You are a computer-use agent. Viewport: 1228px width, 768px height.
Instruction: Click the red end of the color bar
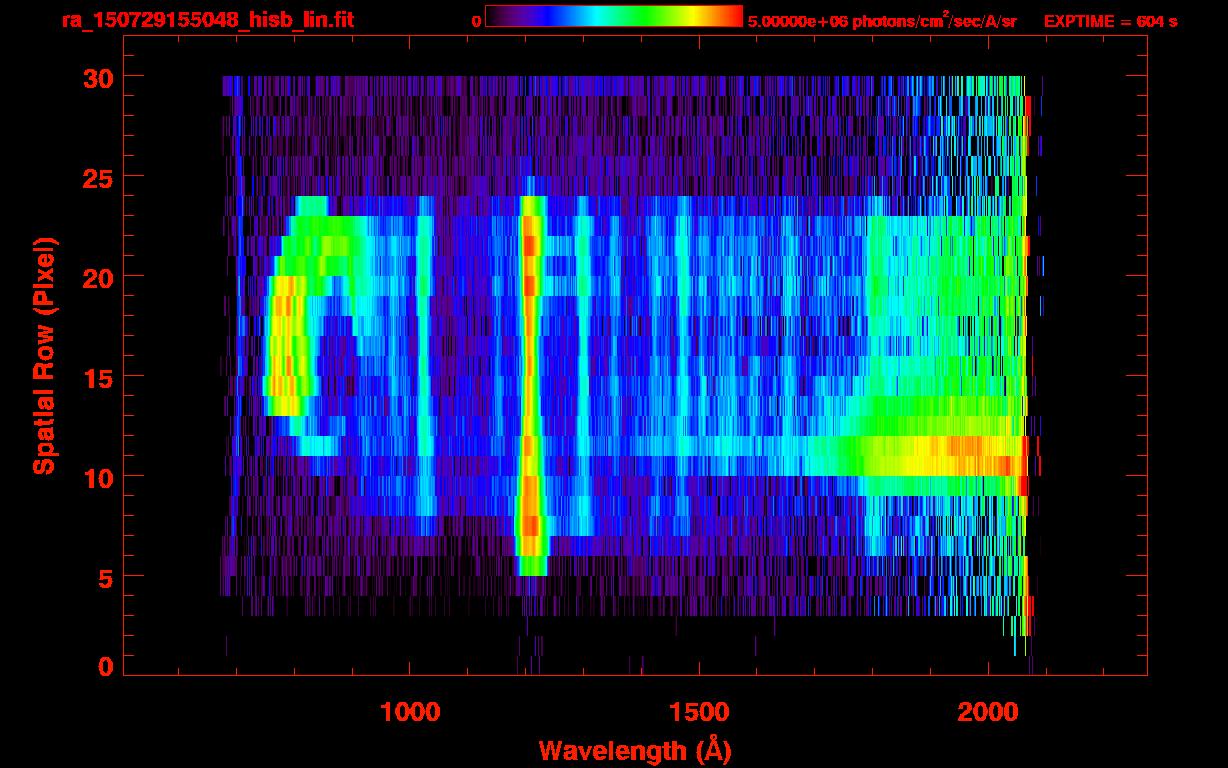point(732,16)
